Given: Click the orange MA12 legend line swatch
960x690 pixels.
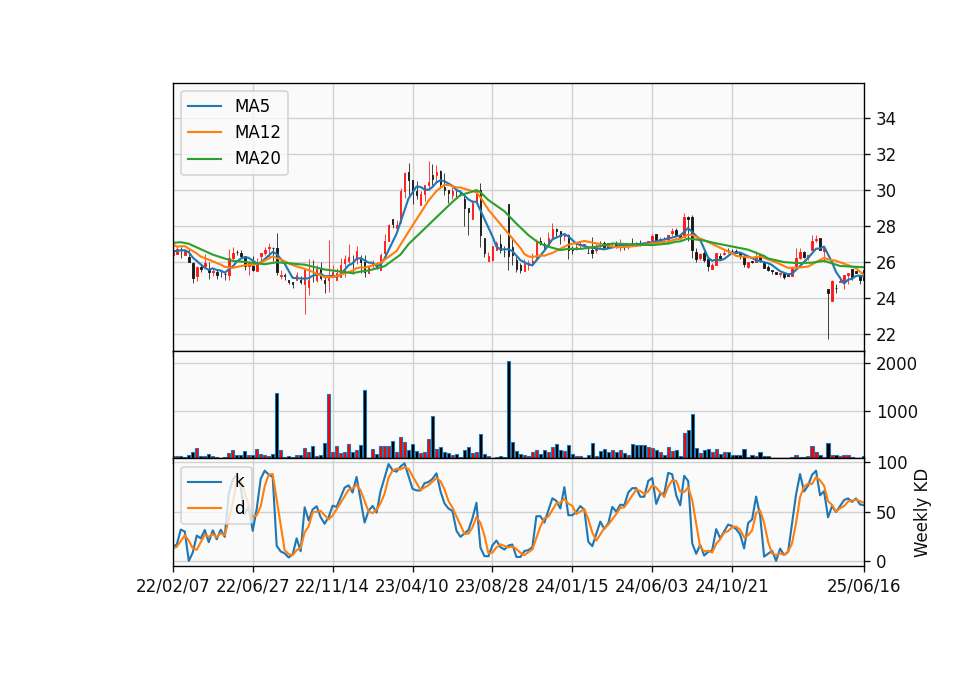Looking at the screenshot, I should coord(204,132).
